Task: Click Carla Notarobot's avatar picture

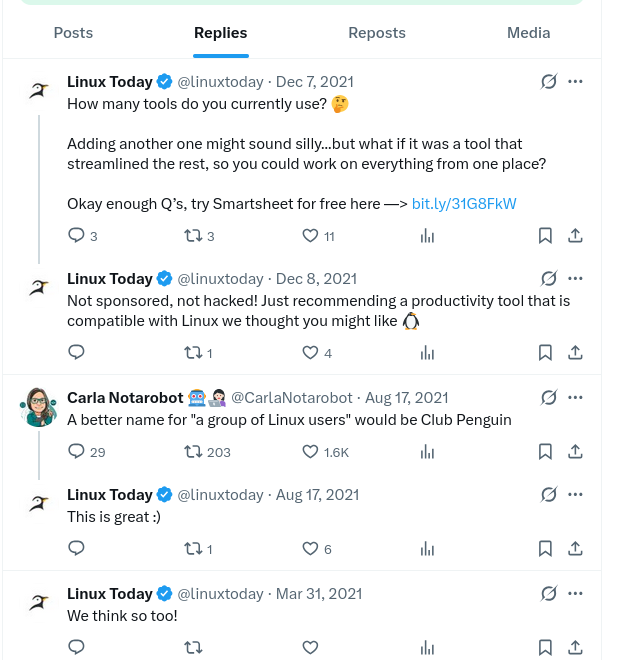Action: 38,407
